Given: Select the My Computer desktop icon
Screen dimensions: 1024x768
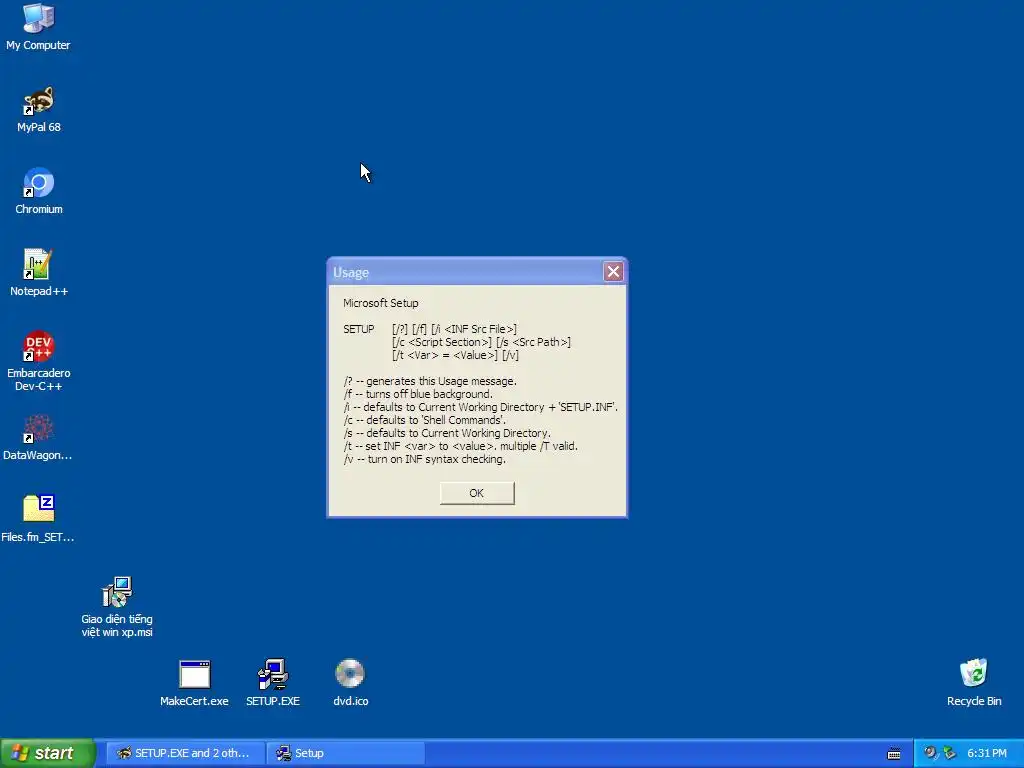Looking at the screenshot, I should tap(39, 27).
